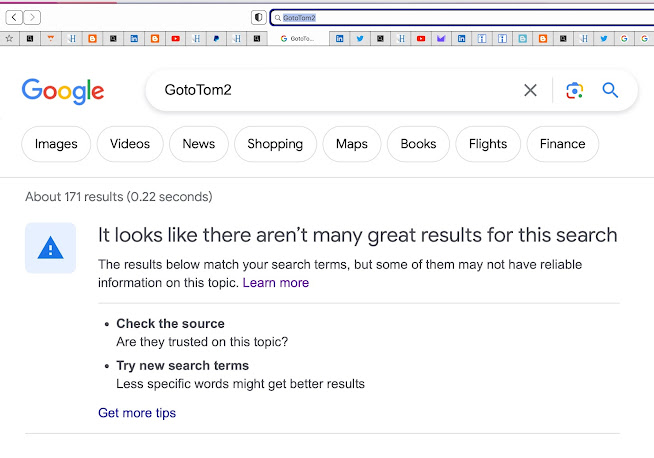
Task: Focus the browser address bar showing GotoTom2
Action: [462, 18]
